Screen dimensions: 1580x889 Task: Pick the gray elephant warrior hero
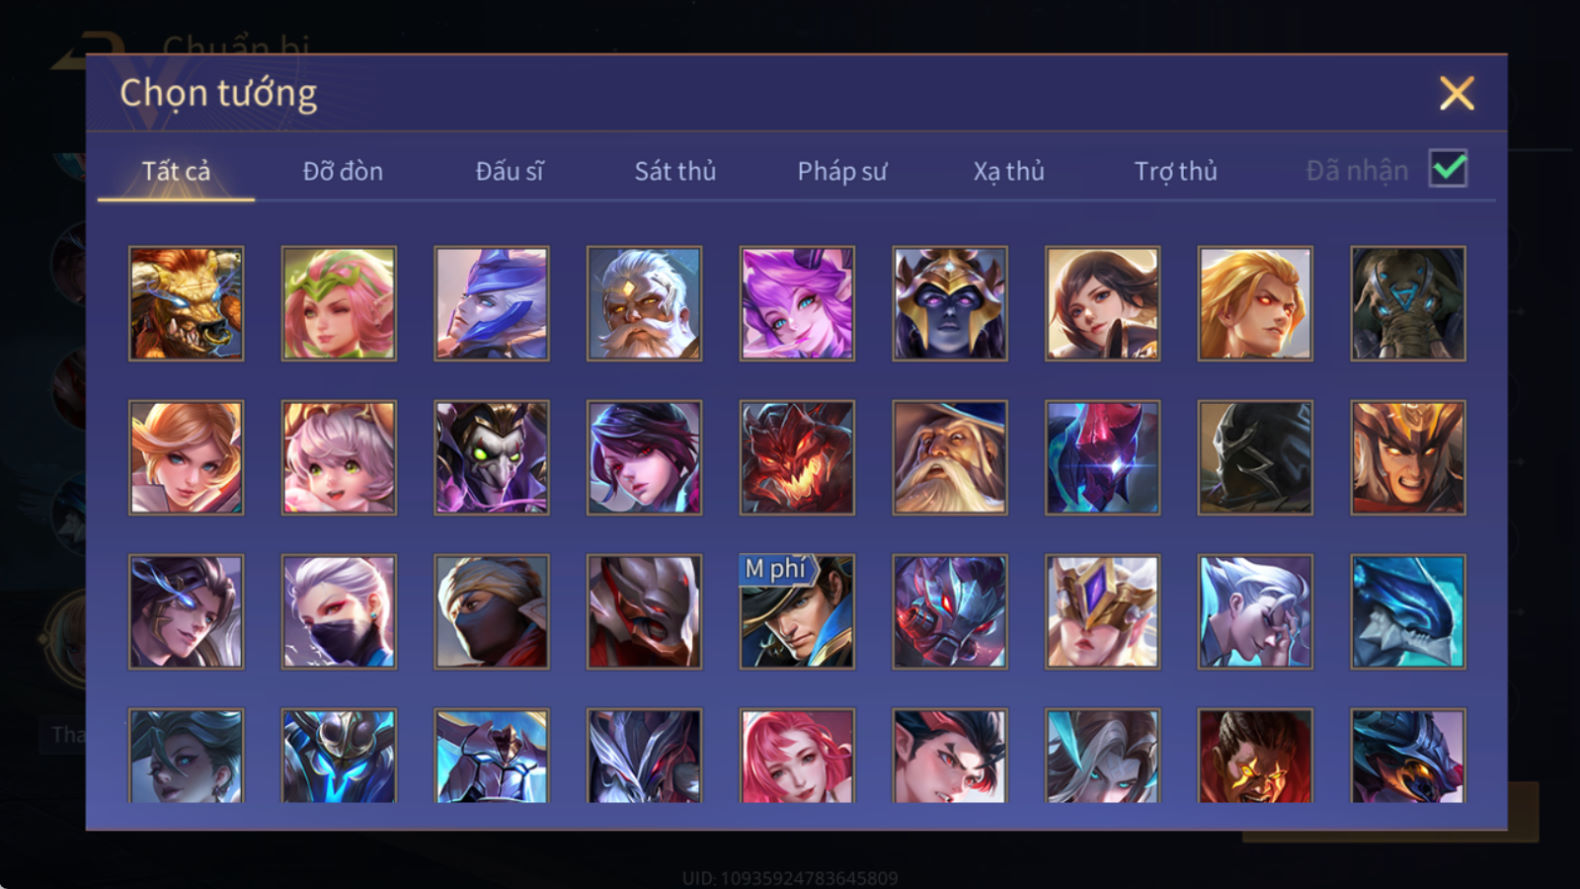1408,304
